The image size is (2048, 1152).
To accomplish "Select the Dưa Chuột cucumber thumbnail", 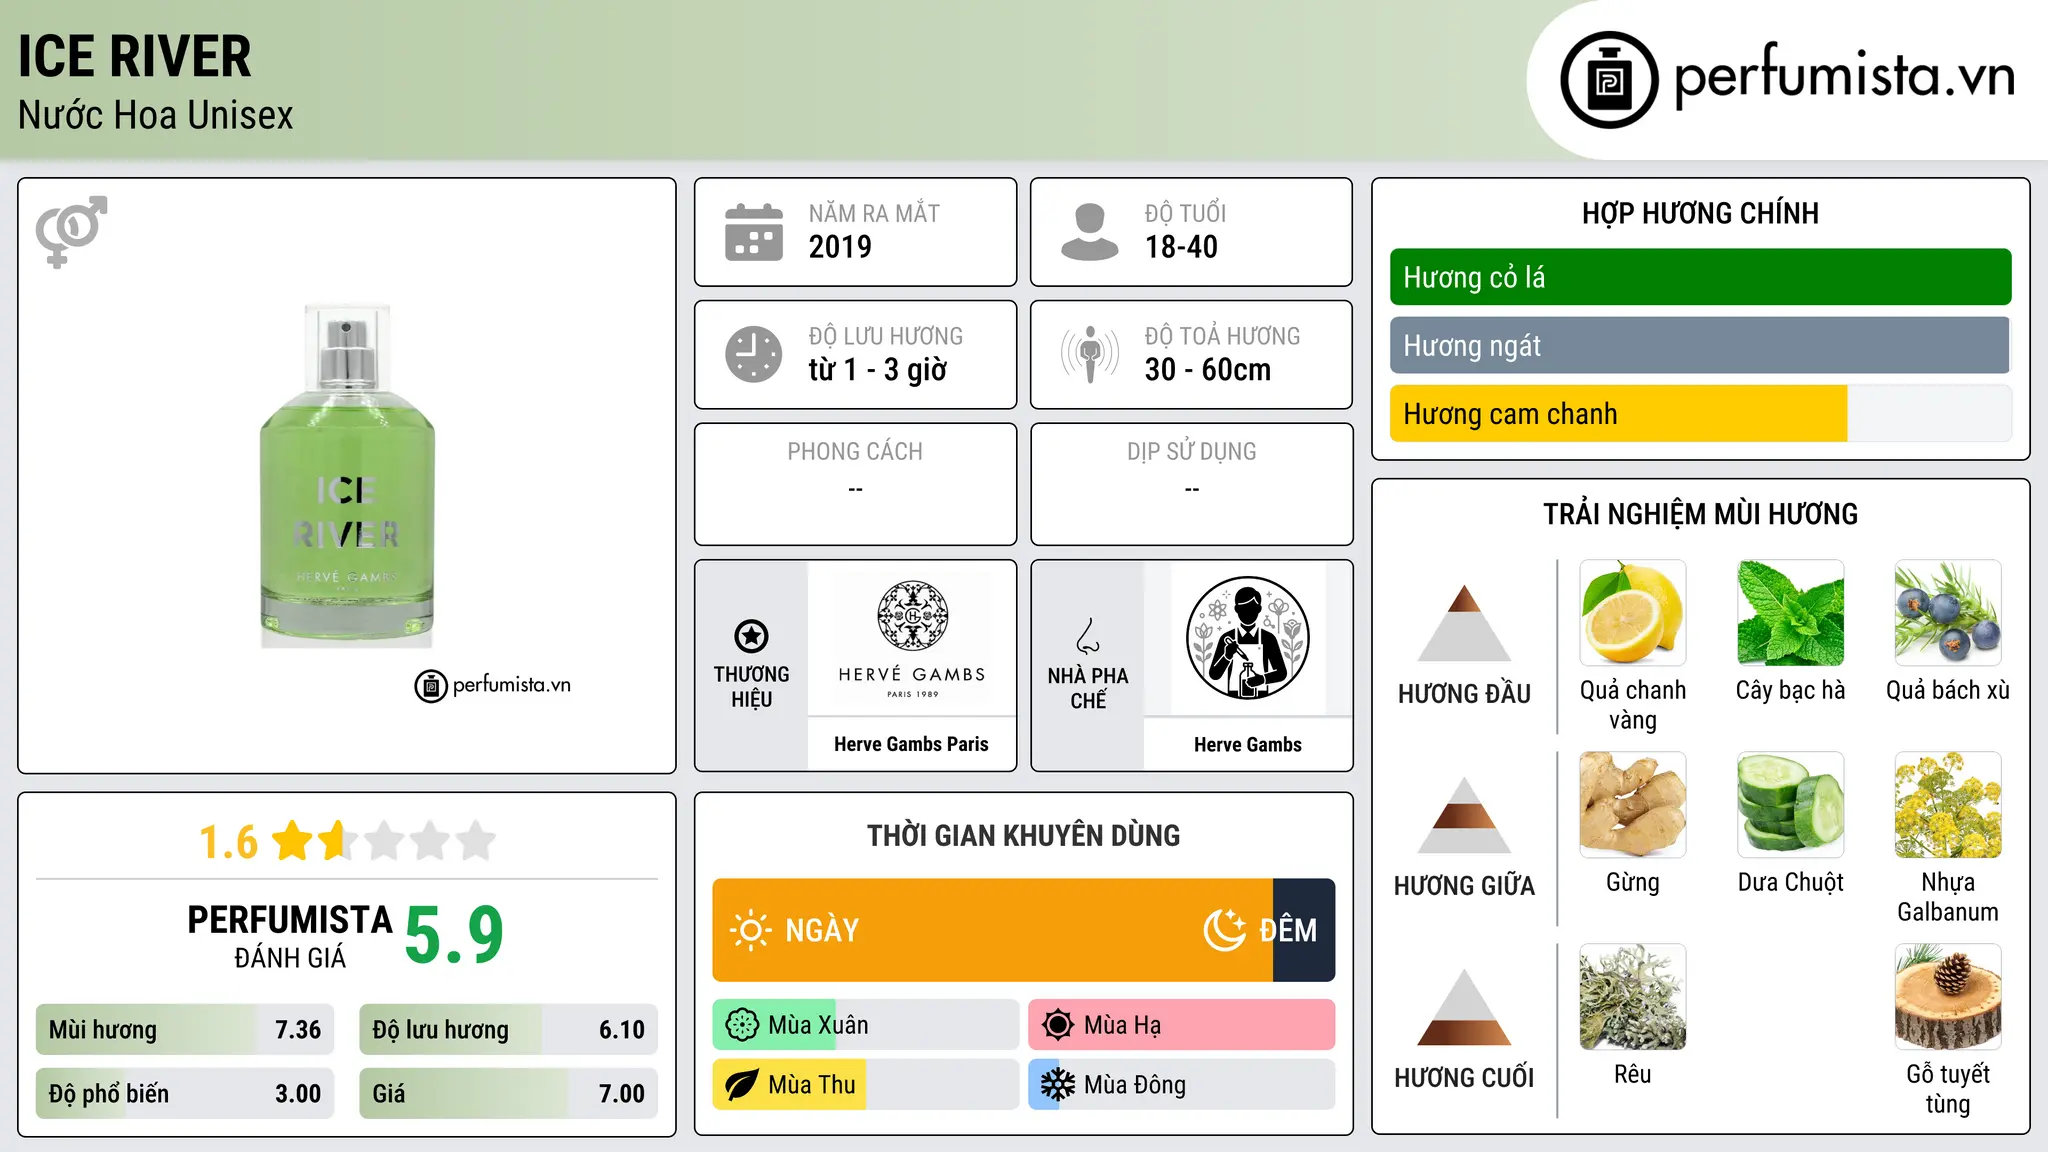I will point(1790,805).
